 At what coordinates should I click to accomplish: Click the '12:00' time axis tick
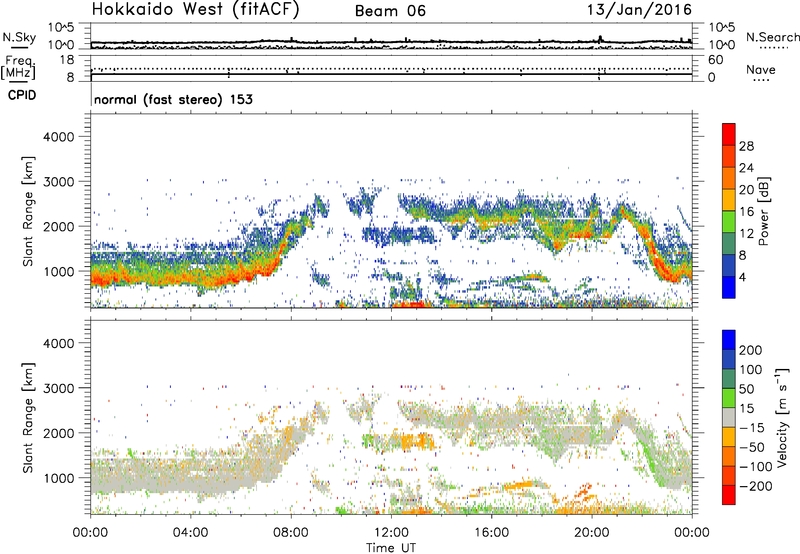[391, 533]
